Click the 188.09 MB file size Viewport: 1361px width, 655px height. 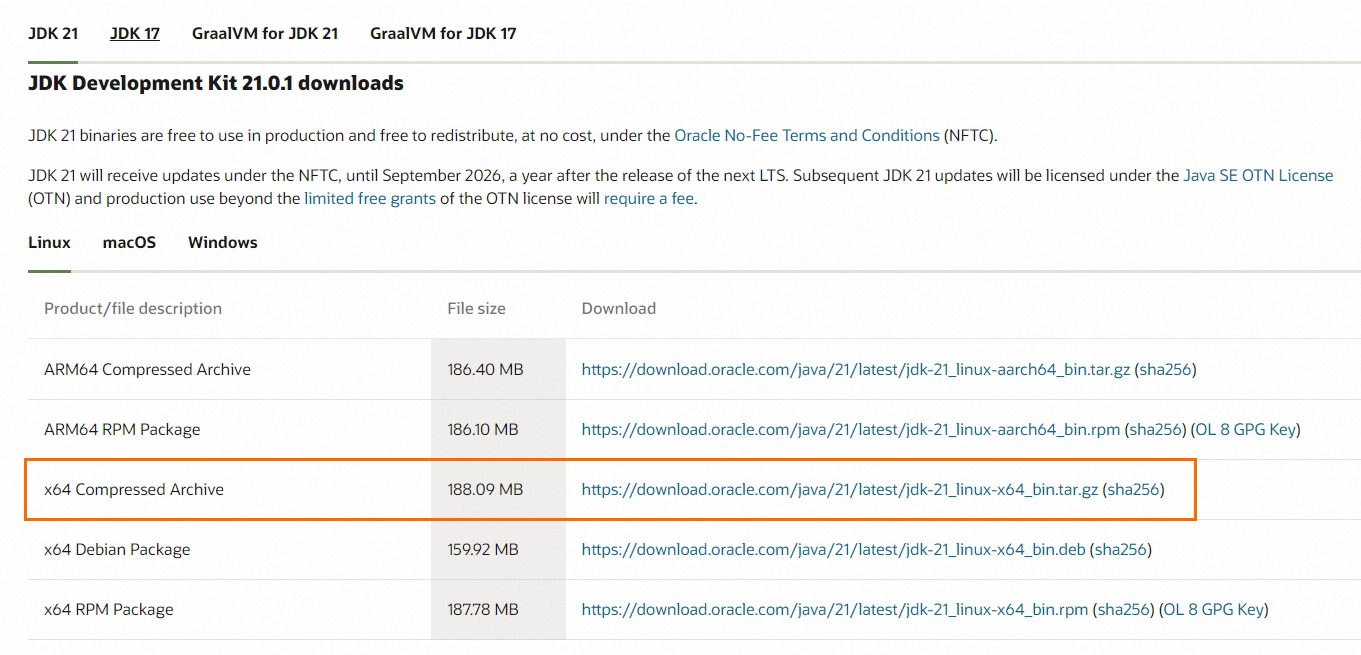(x=485, y=489)
